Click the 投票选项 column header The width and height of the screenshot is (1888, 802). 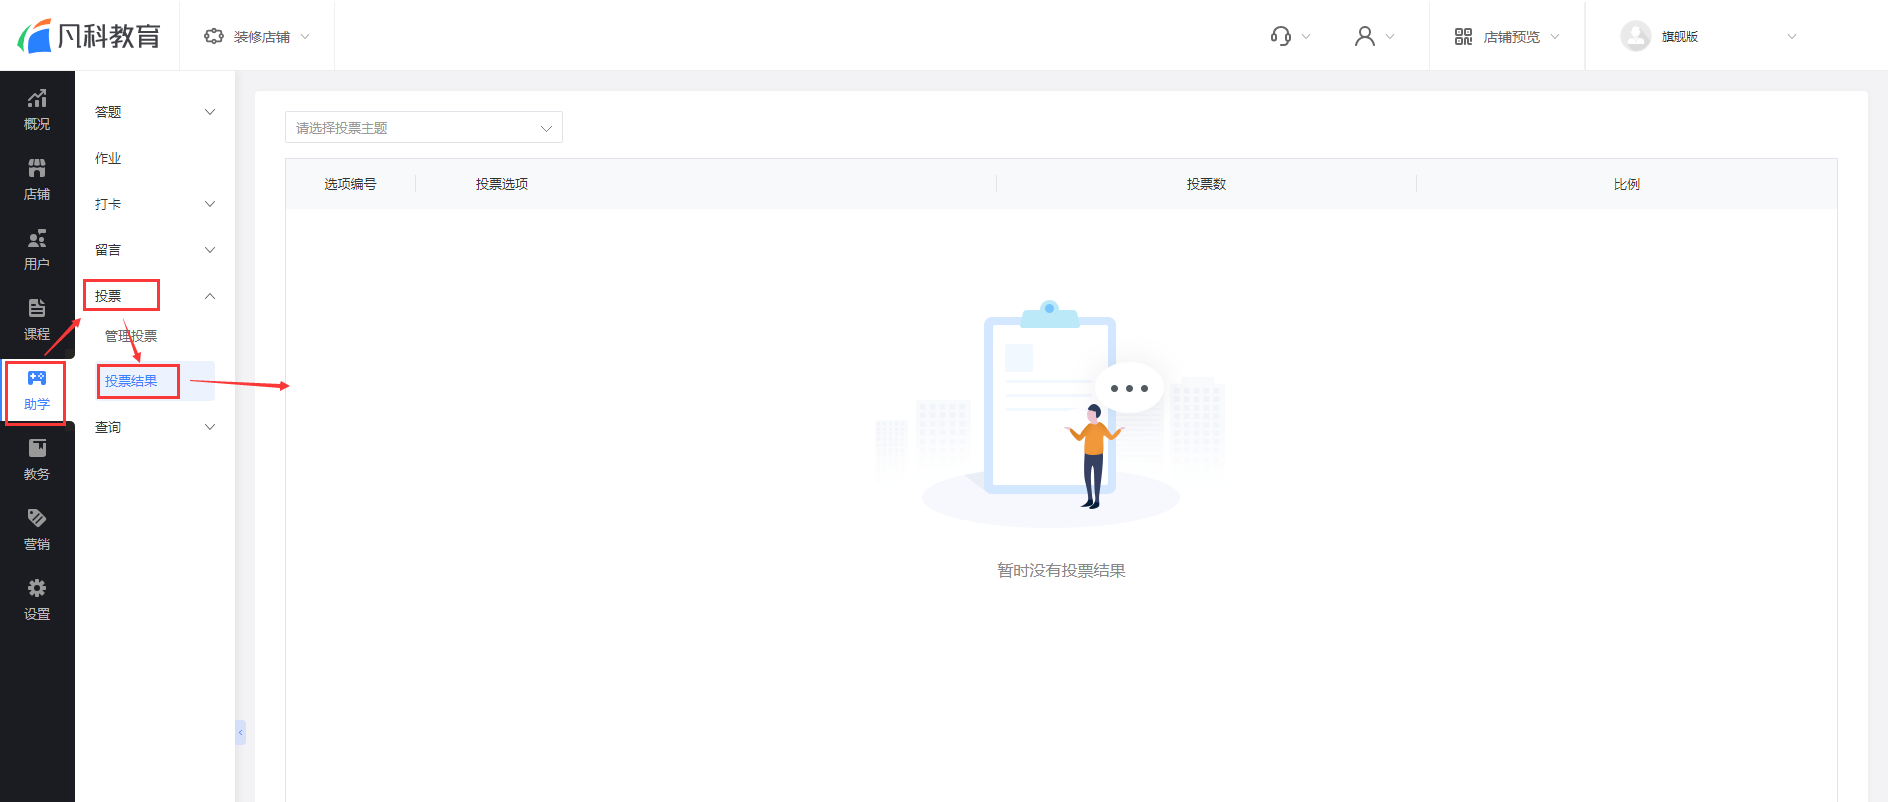[502, 184]
